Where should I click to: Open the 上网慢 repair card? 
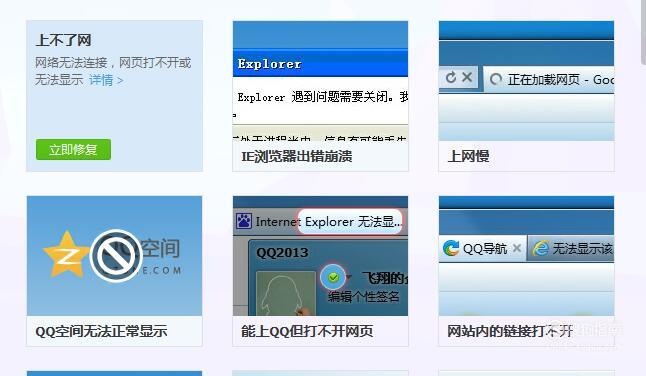pyautogui.click(x=526, y=96)
